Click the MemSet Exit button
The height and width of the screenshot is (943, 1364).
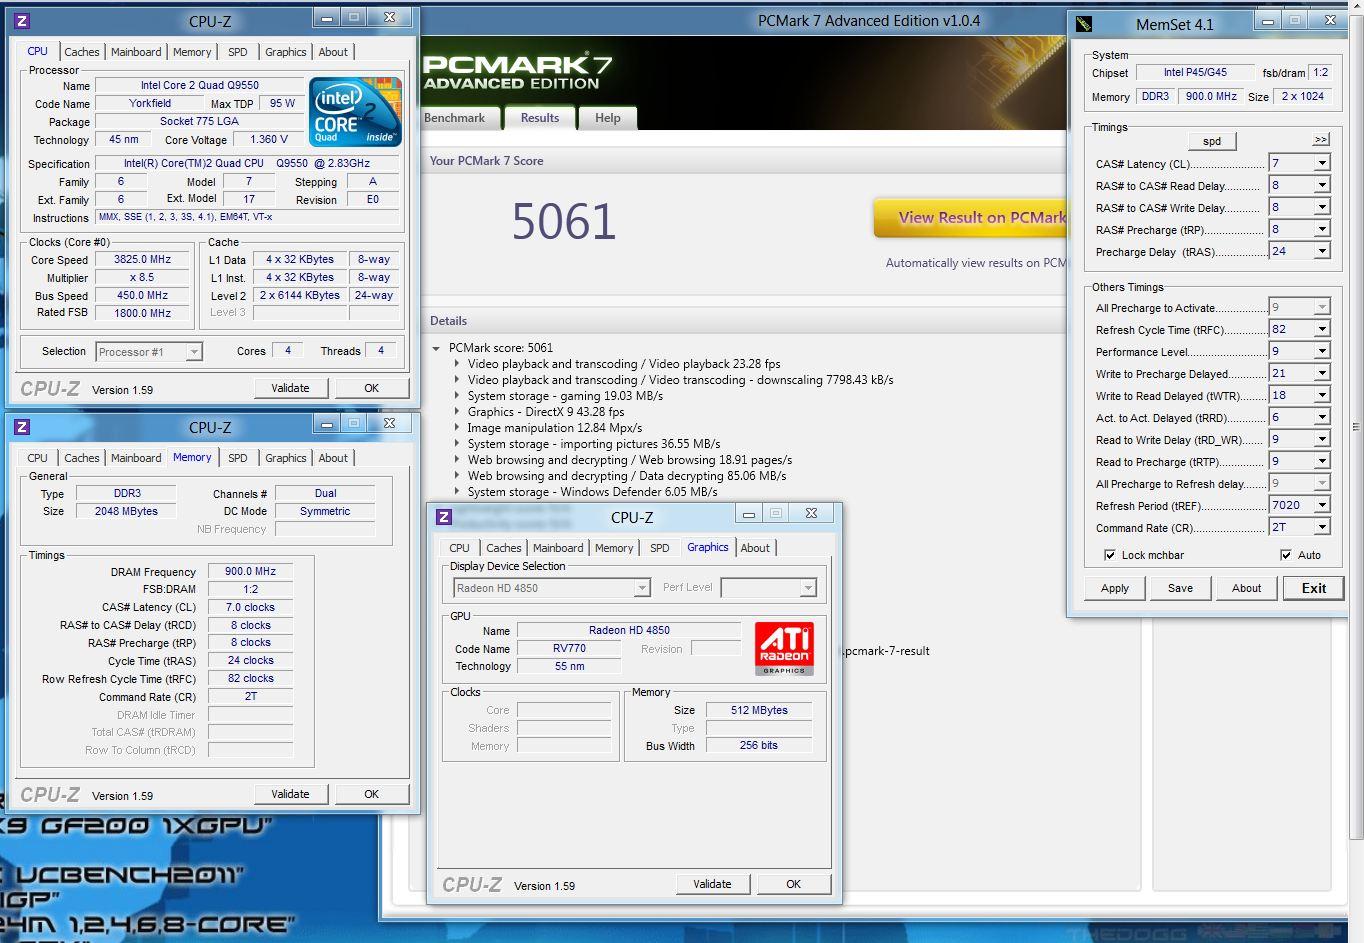[1314, 588]
